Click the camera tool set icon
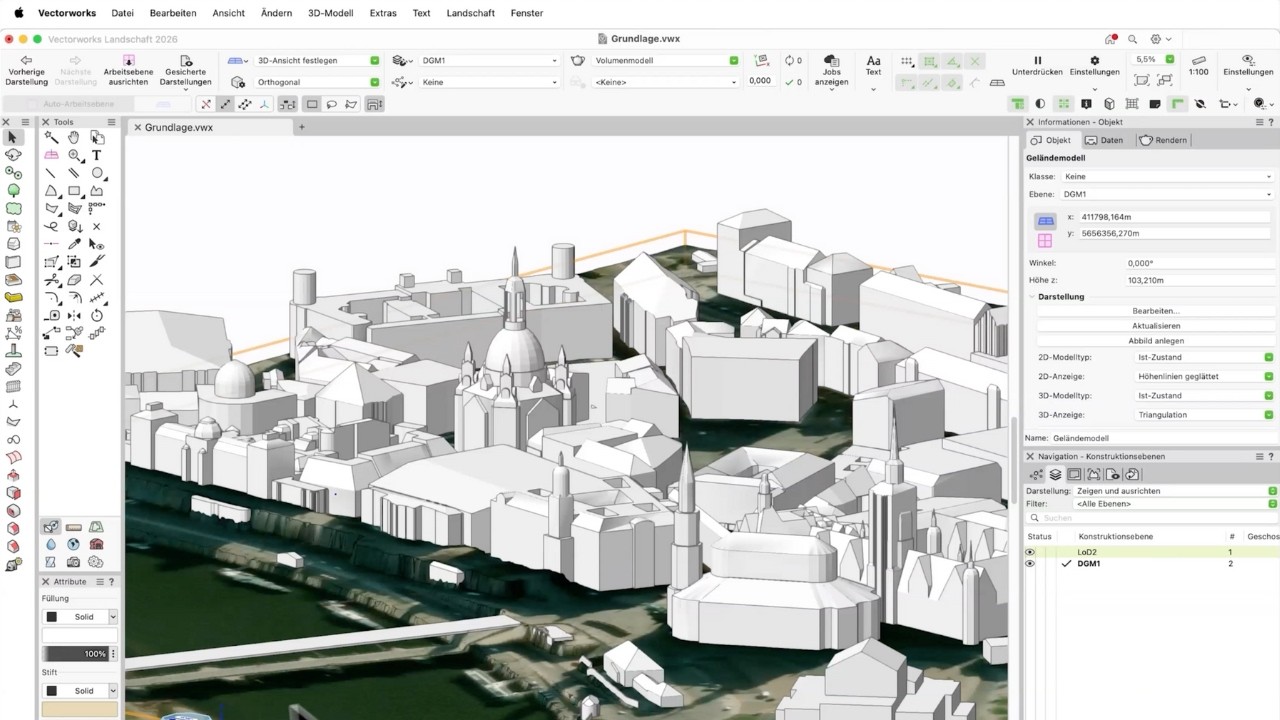This screenshot has height=720, width=1280. pyautogui.click(x=74, y=562)
